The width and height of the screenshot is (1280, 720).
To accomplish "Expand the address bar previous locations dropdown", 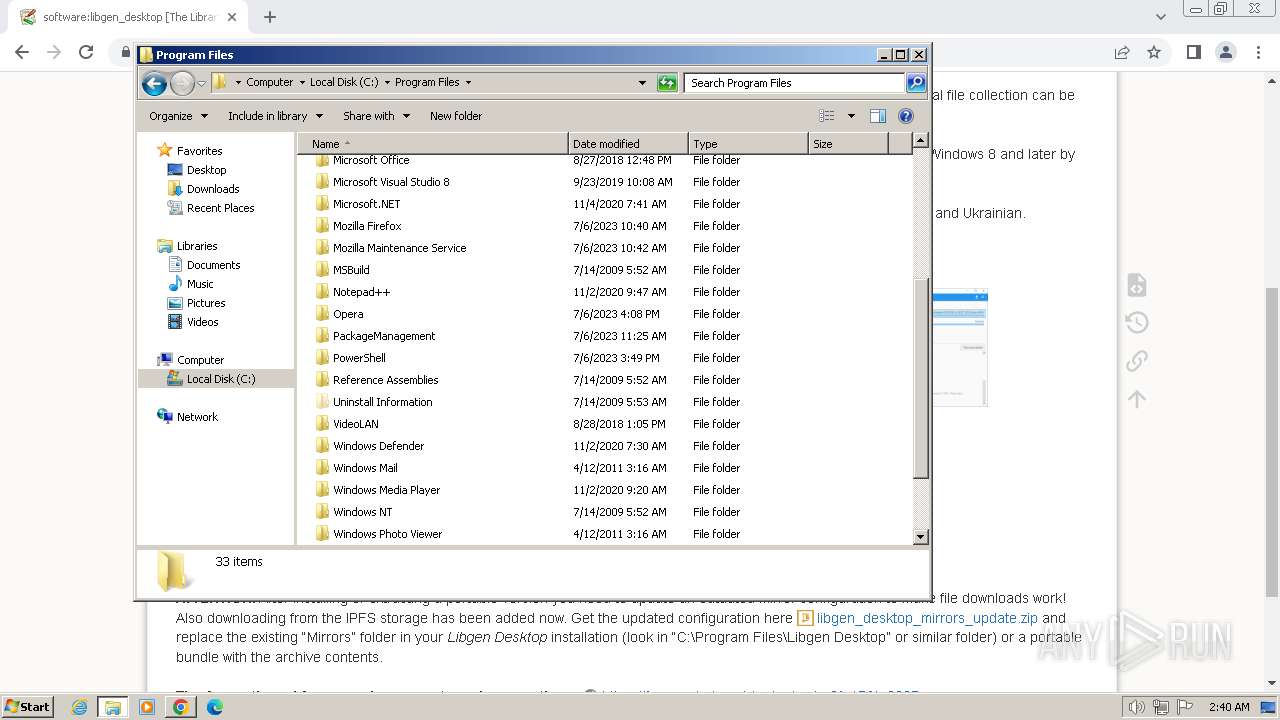I will tap(642, 83).
